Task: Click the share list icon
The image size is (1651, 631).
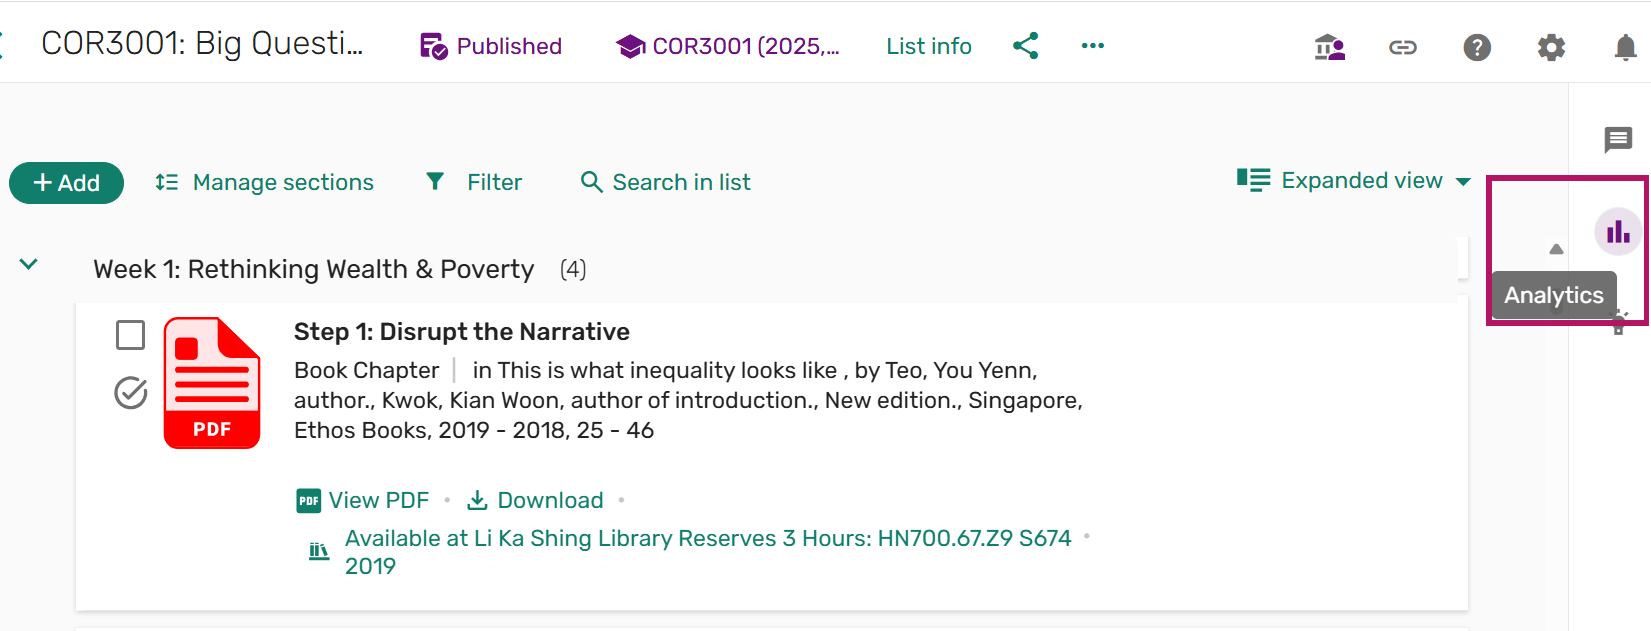Action: tap(1025, 46)
